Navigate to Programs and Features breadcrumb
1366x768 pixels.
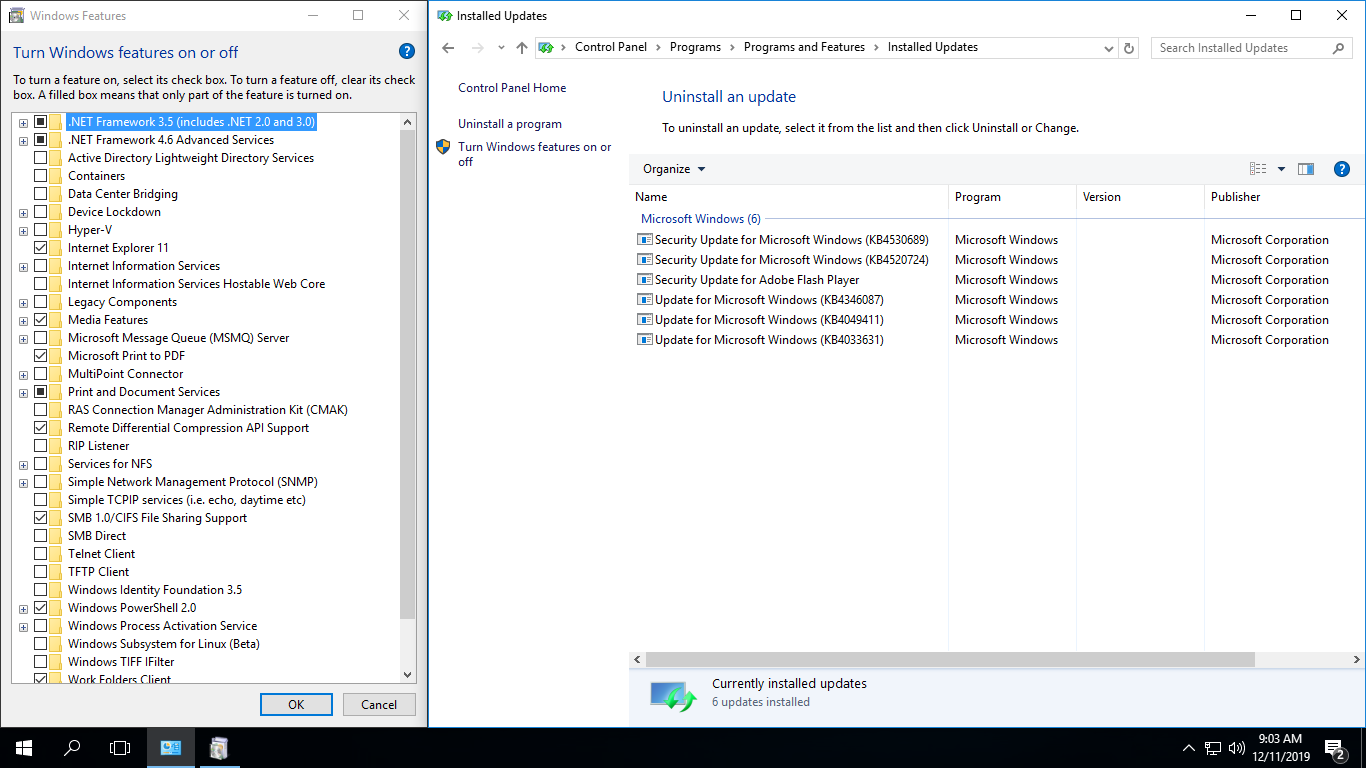(x=804, y=47)
